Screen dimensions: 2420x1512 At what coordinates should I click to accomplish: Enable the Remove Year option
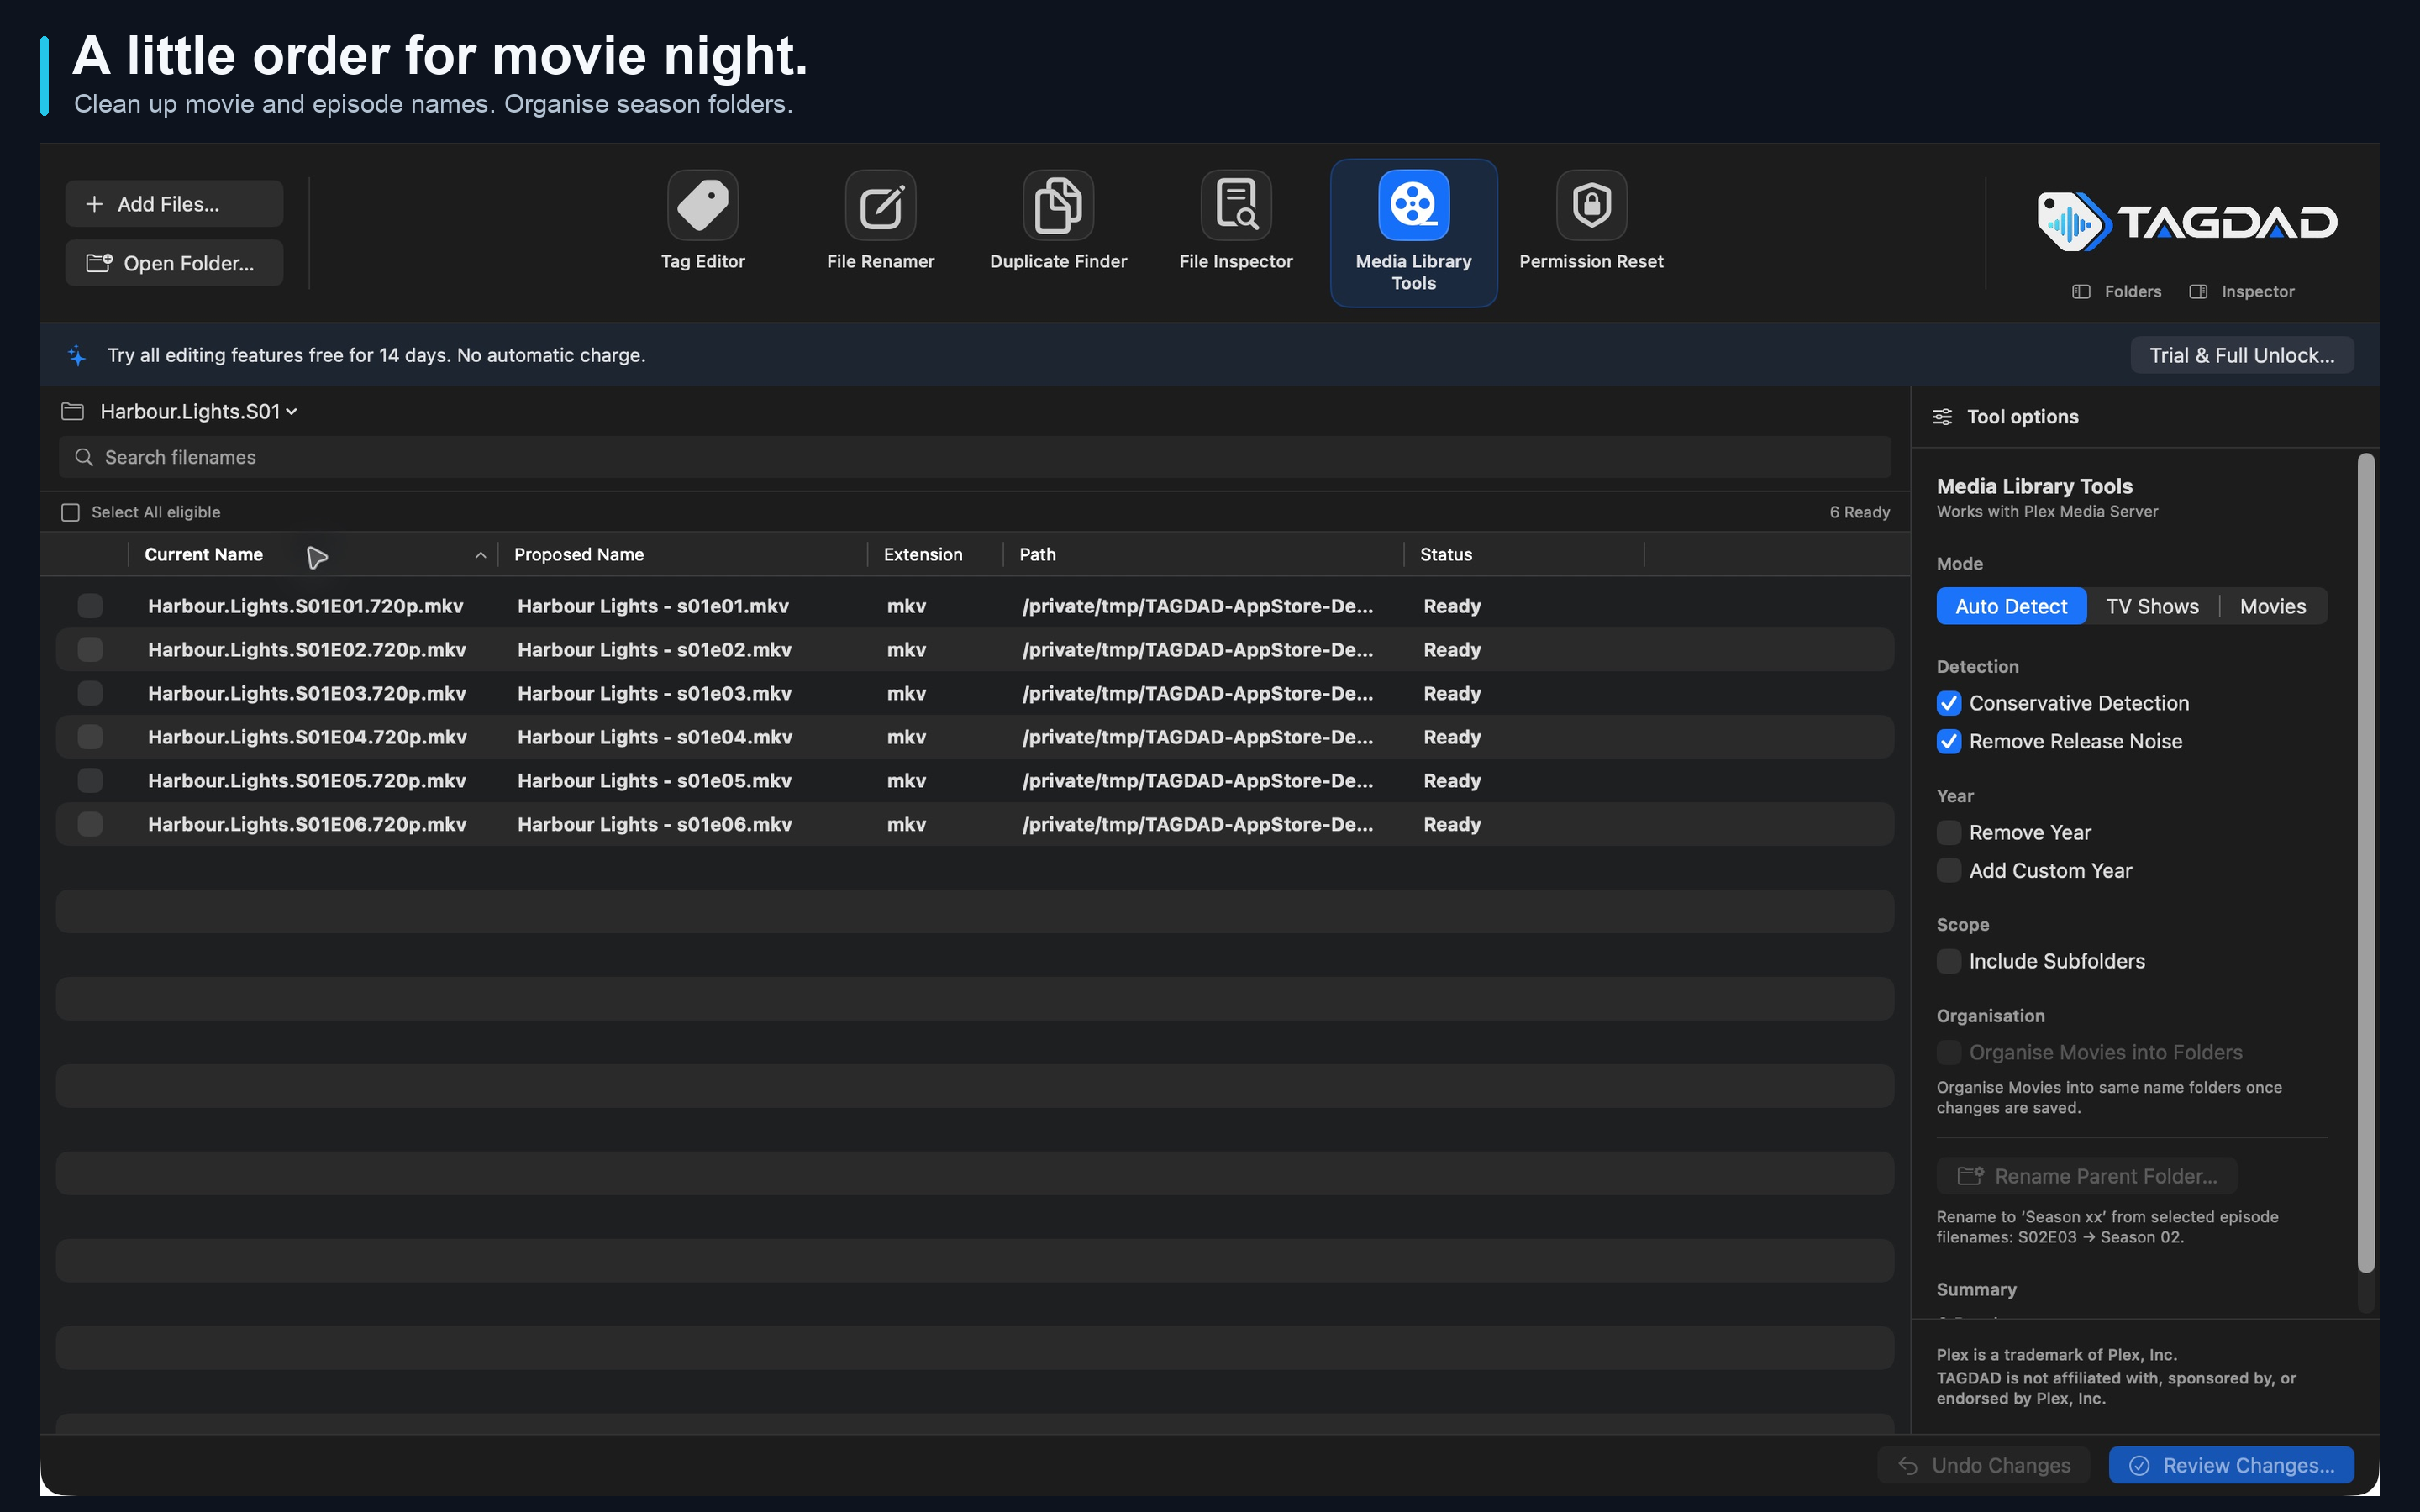[1948, 832]
